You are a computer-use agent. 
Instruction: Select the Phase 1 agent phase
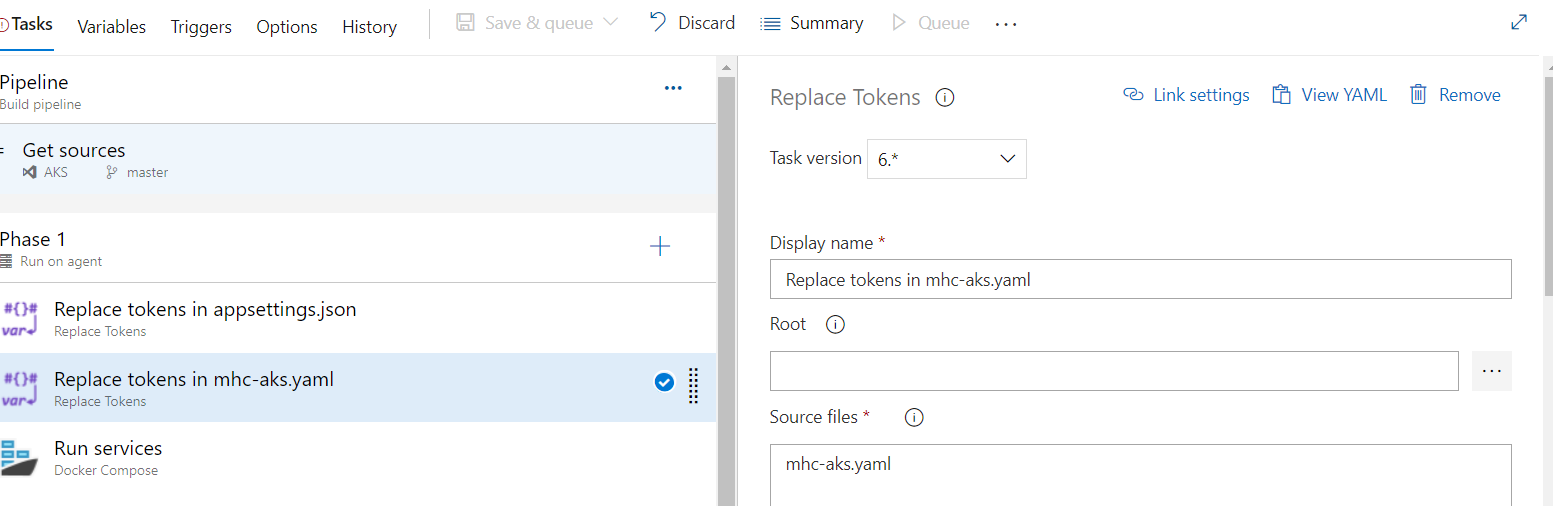(358, 248)
